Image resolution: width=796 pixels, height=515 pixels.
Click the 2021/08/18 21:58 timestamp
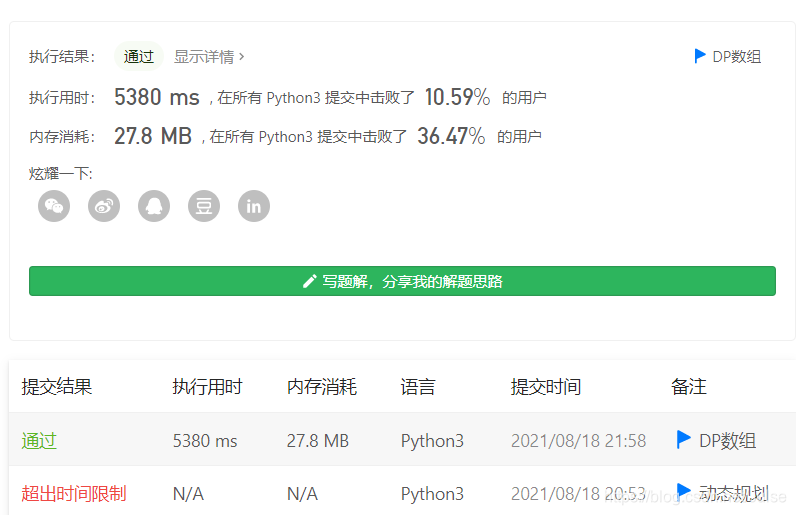click(579, 441)
